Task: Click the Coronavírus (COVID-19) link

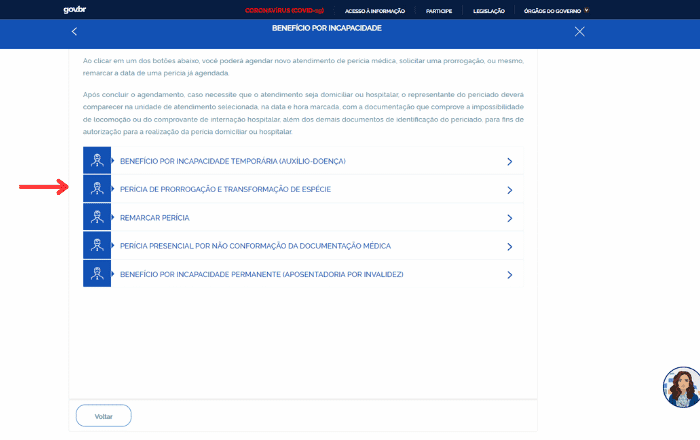Action: tap(284, 10)
